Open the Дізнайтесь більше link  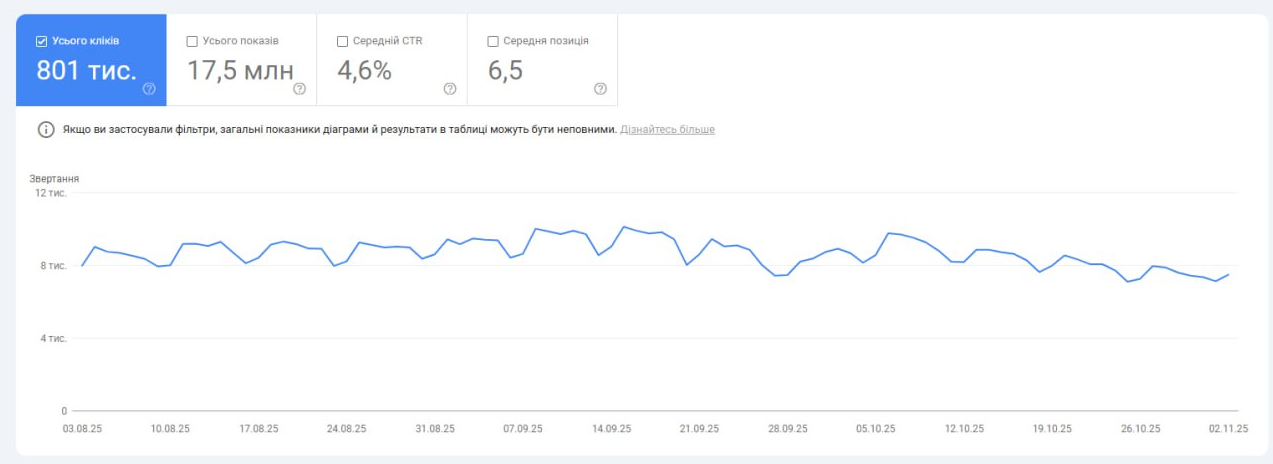click(x=667, y=130)
